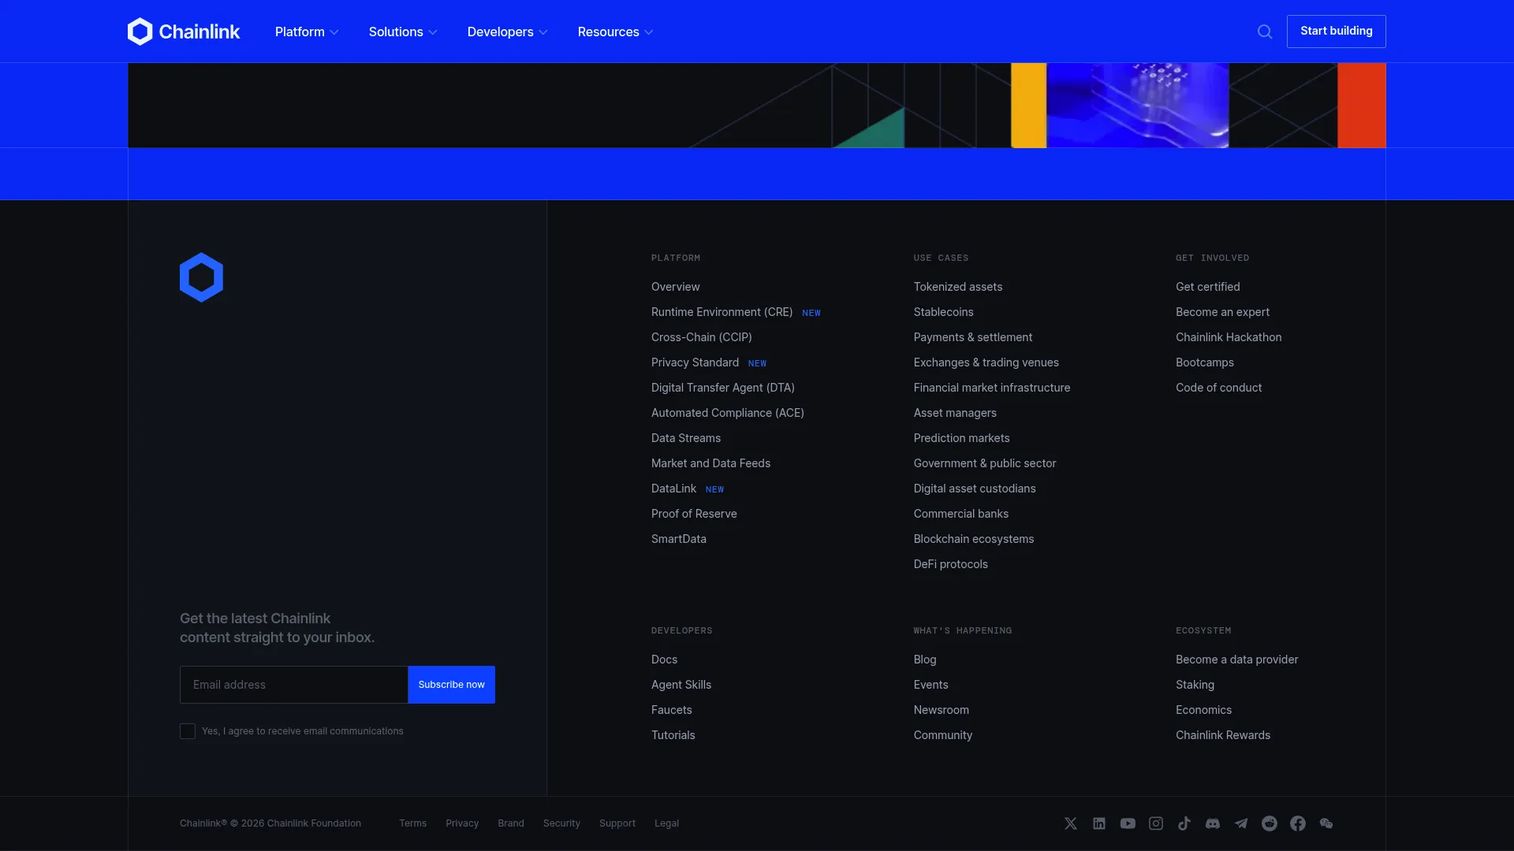The height and width of the screenshot is (851, 1514).
Task: Open the Docs link under Developers
Action: (664, 660)
